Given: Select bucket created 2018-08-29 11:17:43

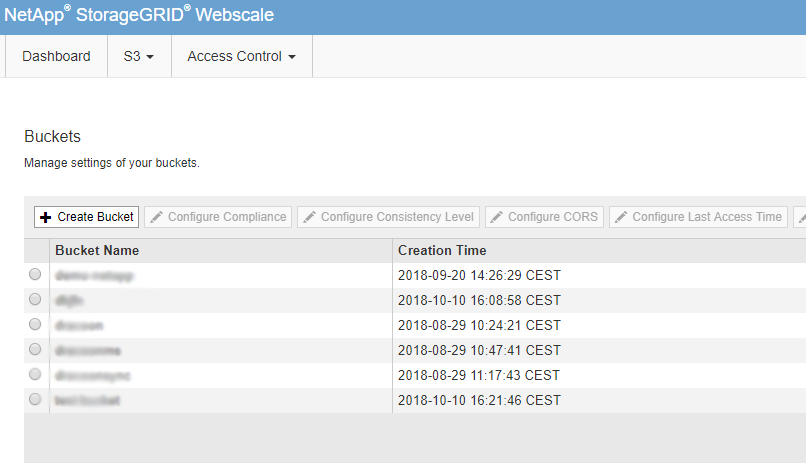Looking at the screenshot, I should [x=35, y=374].
